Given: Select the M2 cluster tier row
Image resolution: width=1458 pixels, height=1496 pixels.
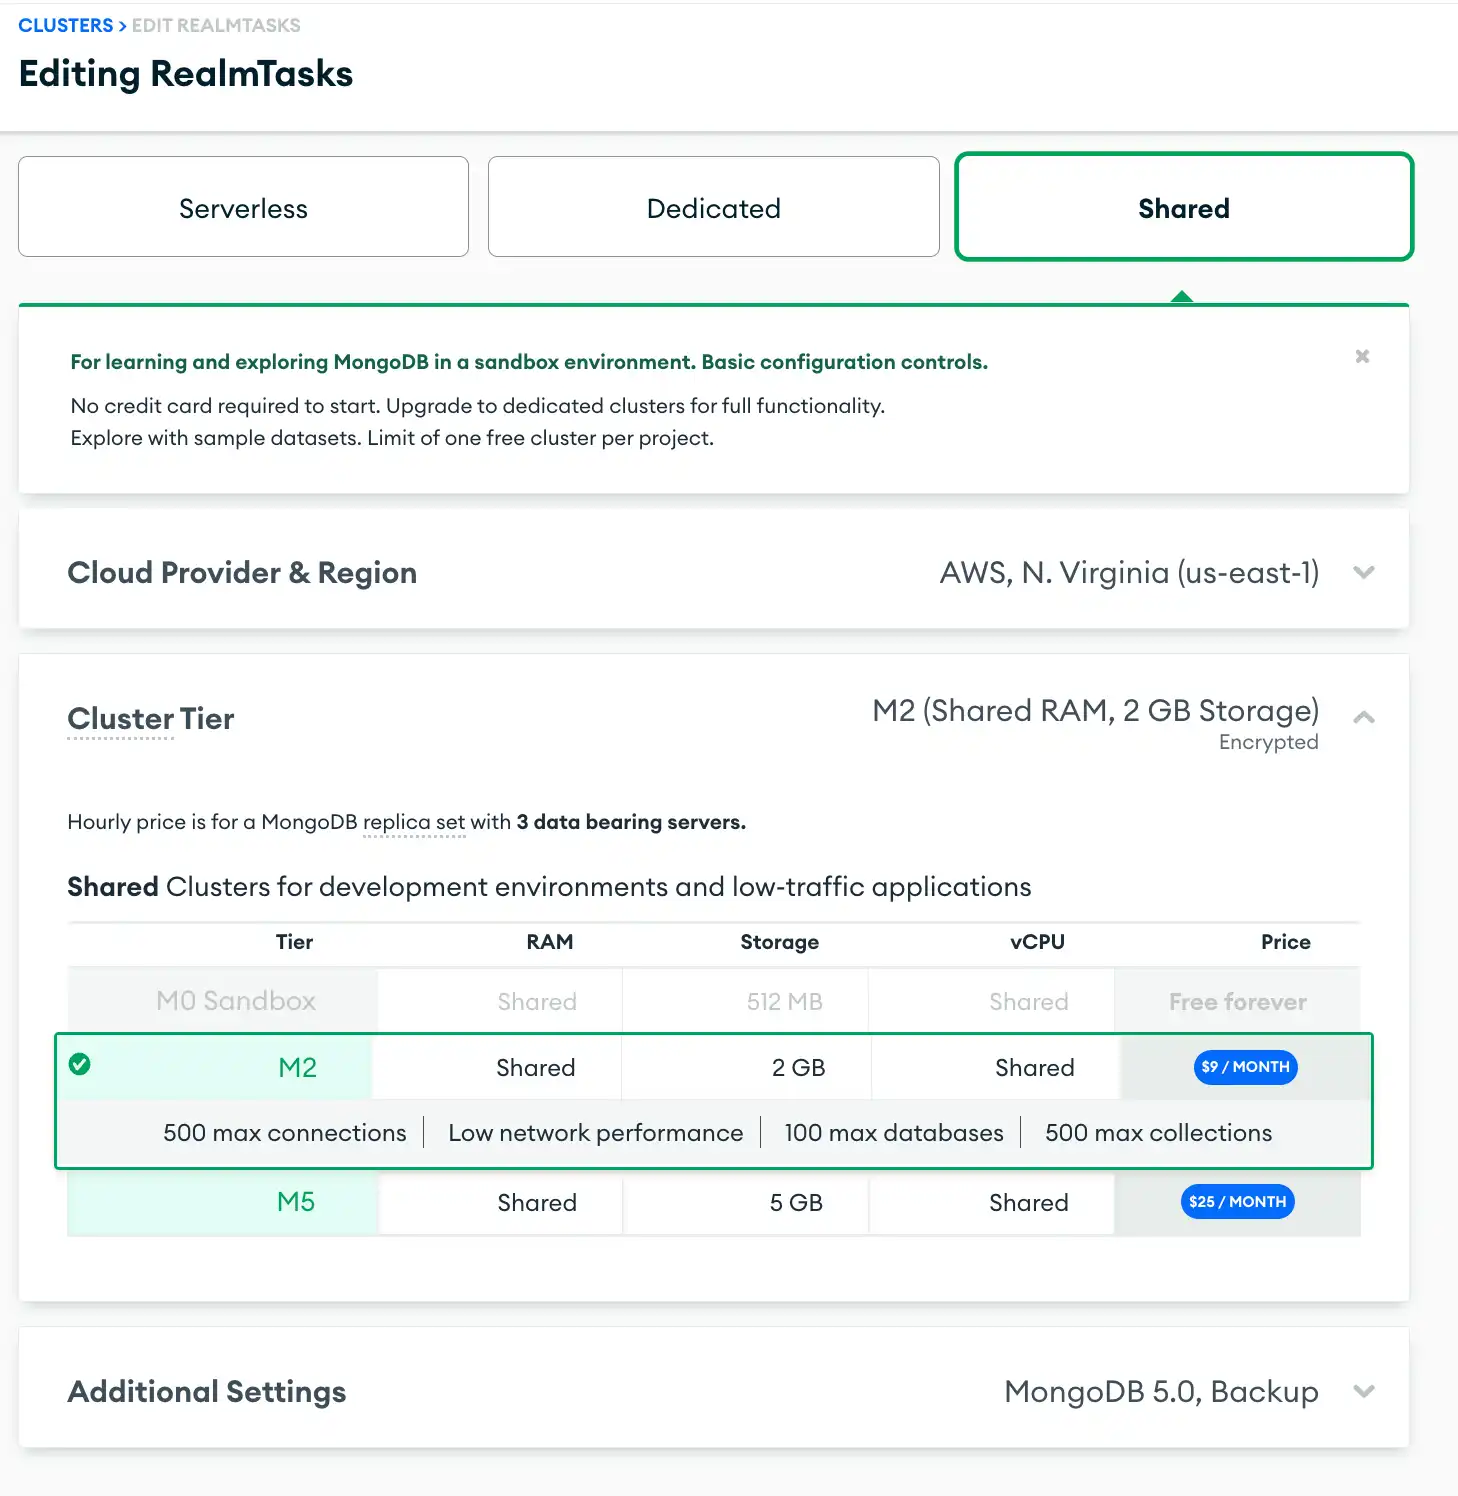Looking at the screenshot, I should [297, 1067].
